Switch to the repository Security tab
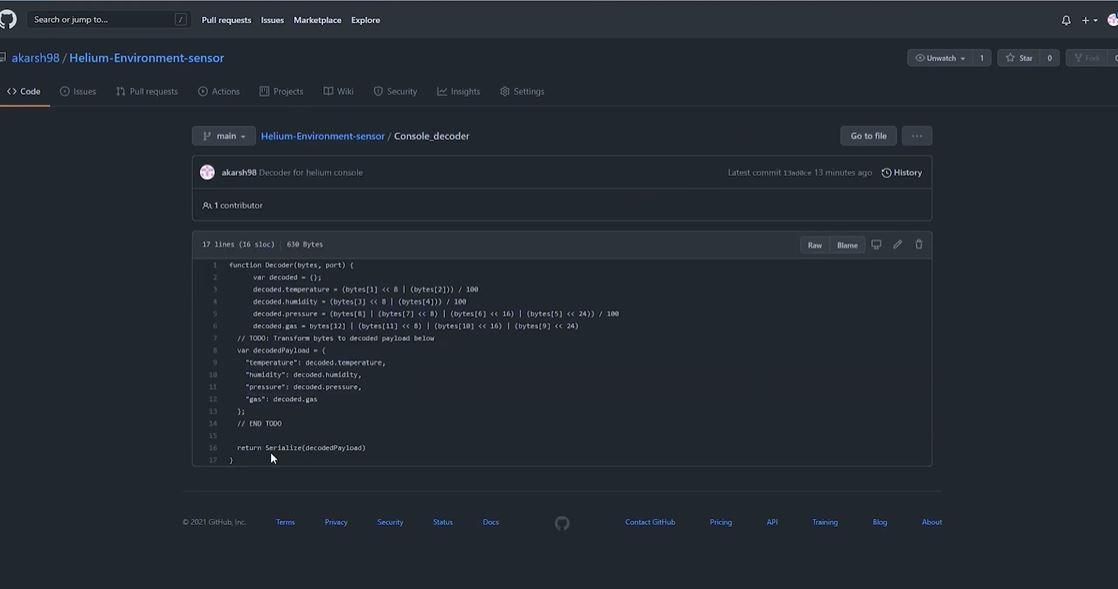Viewport: 1118px width, 589px height. pos(395,91)
